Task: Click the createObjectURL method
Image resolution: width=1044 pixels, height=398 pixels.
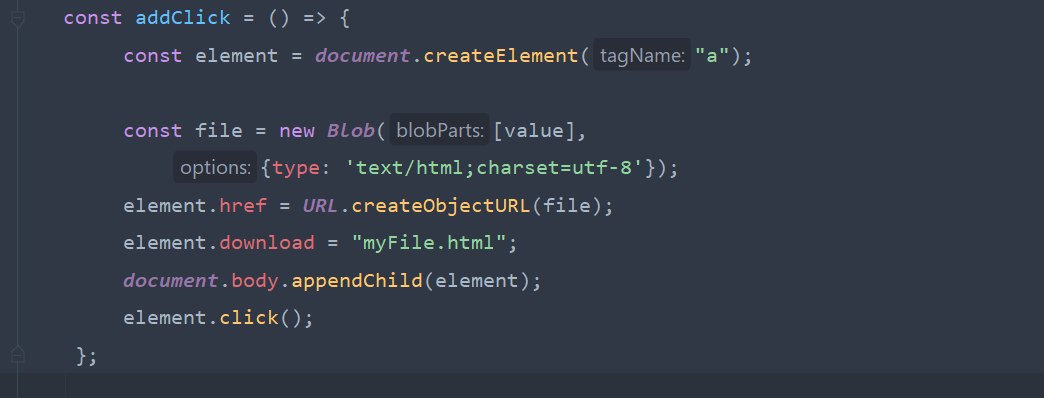Action: click(441, 206)
